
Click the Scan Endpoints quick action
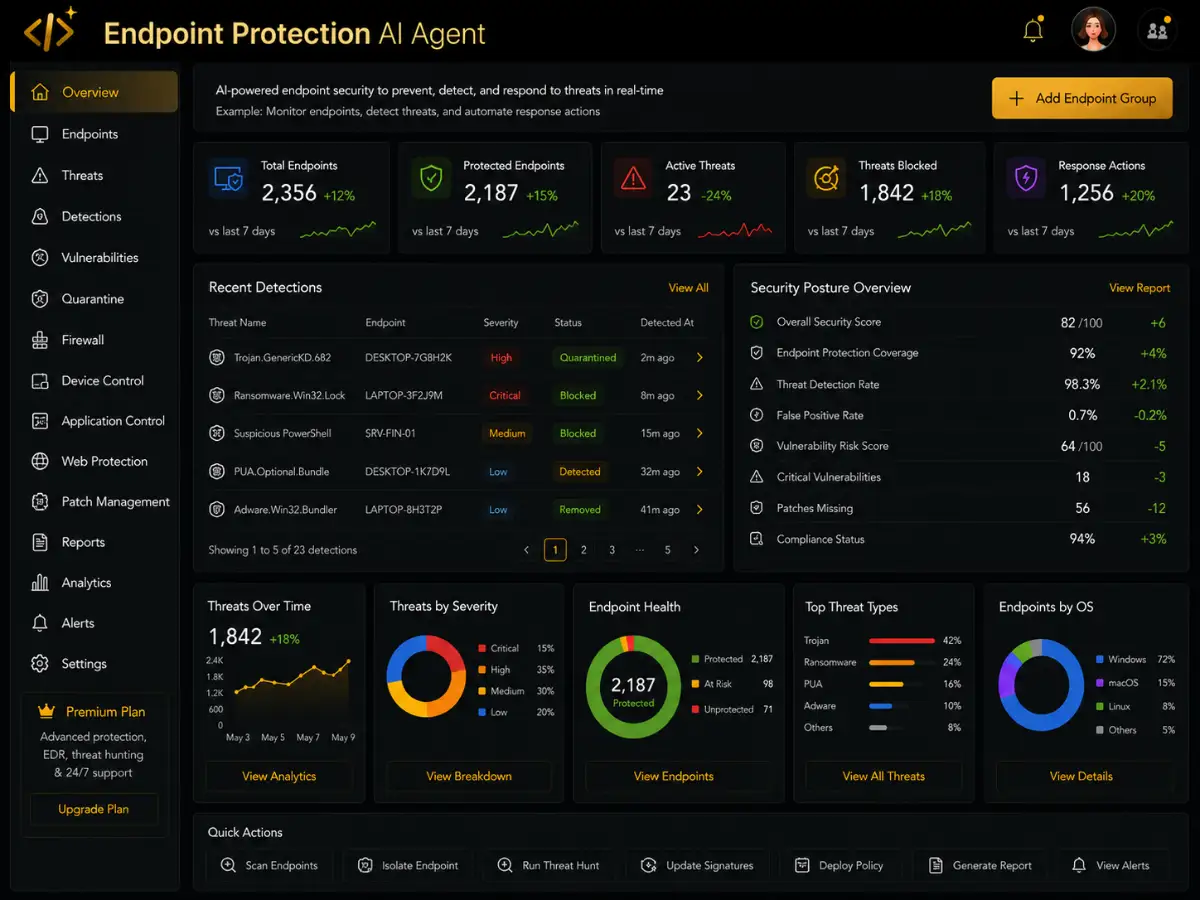[269, 865]
